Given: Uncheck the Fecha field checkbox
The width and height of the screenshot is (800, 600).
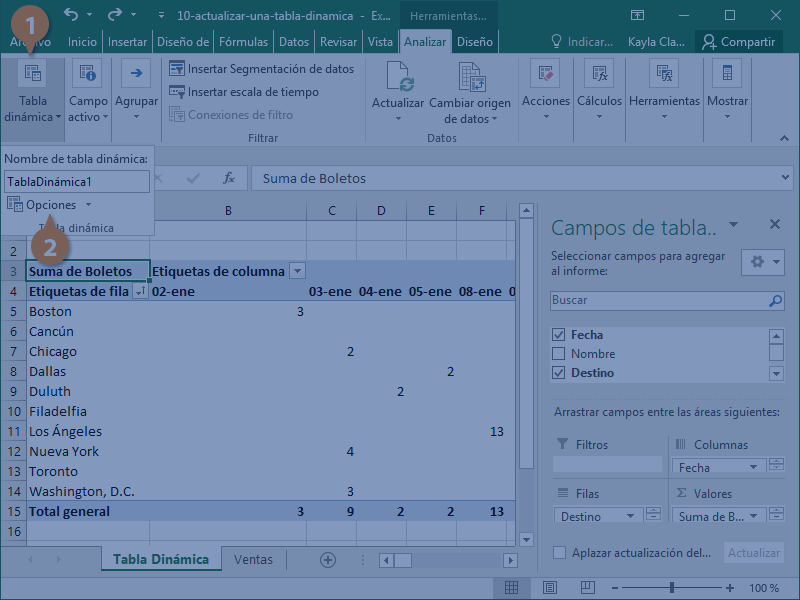Looking at the screenshot, I should 560,336.
